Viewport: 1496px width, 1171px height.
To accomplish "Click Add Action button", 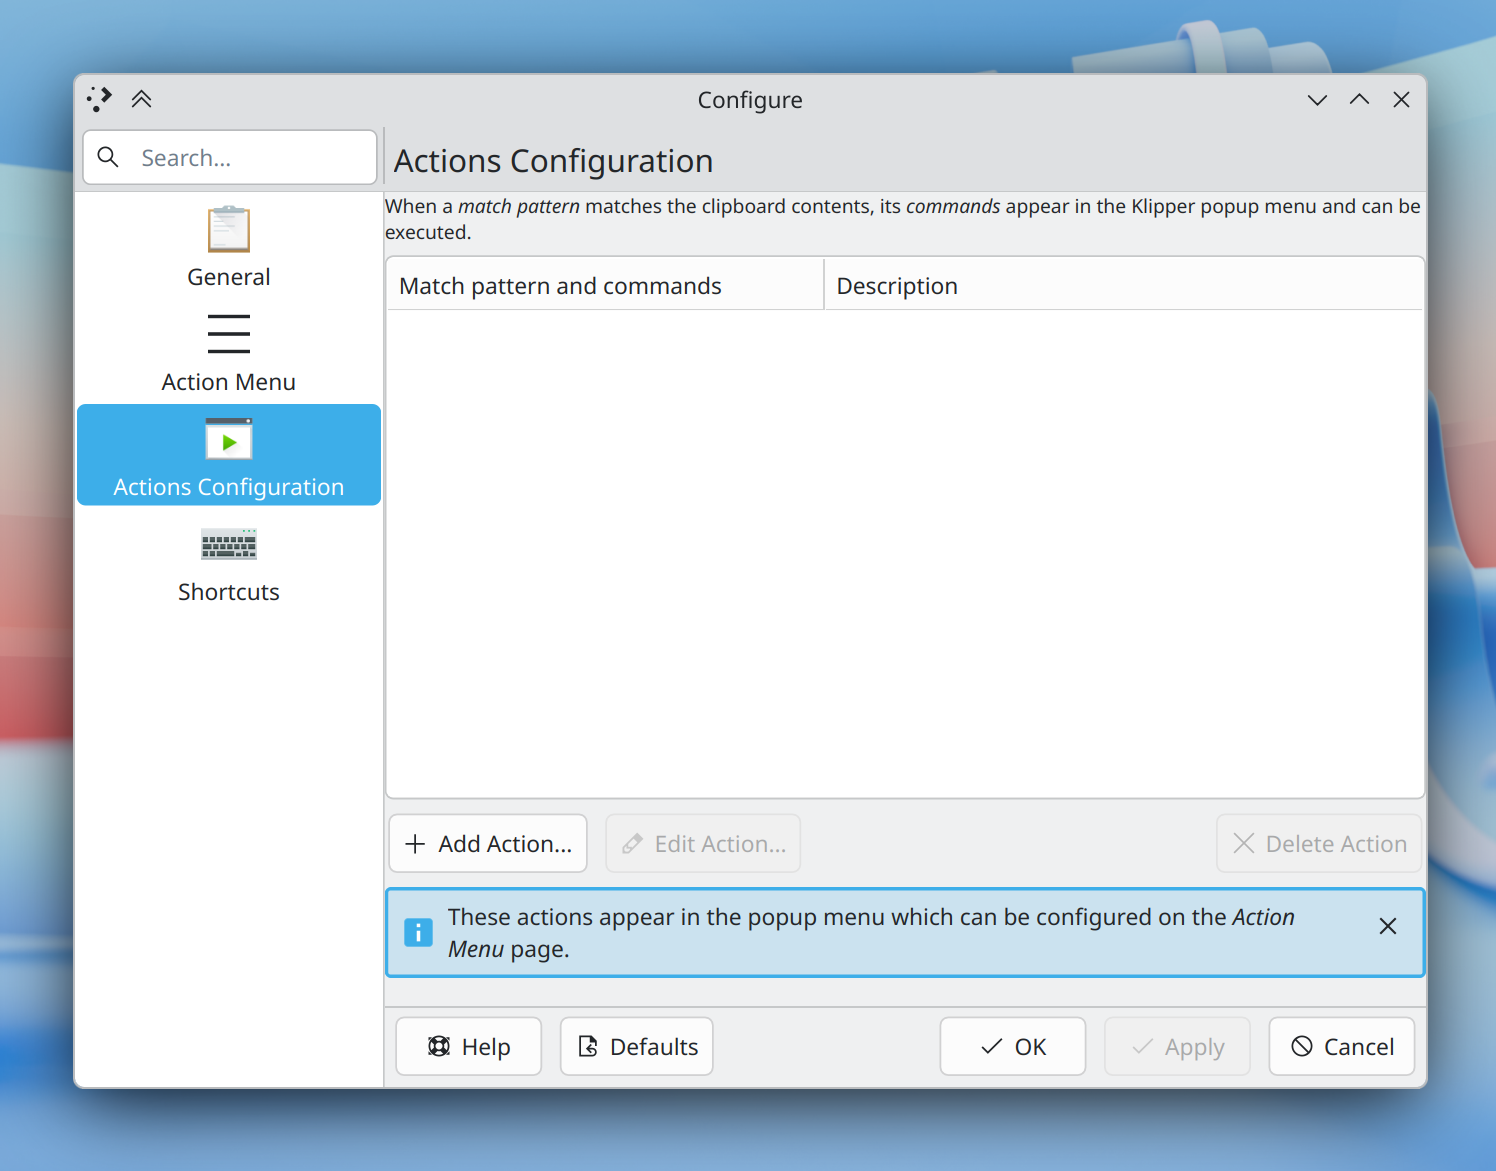I will coord(488,844).
